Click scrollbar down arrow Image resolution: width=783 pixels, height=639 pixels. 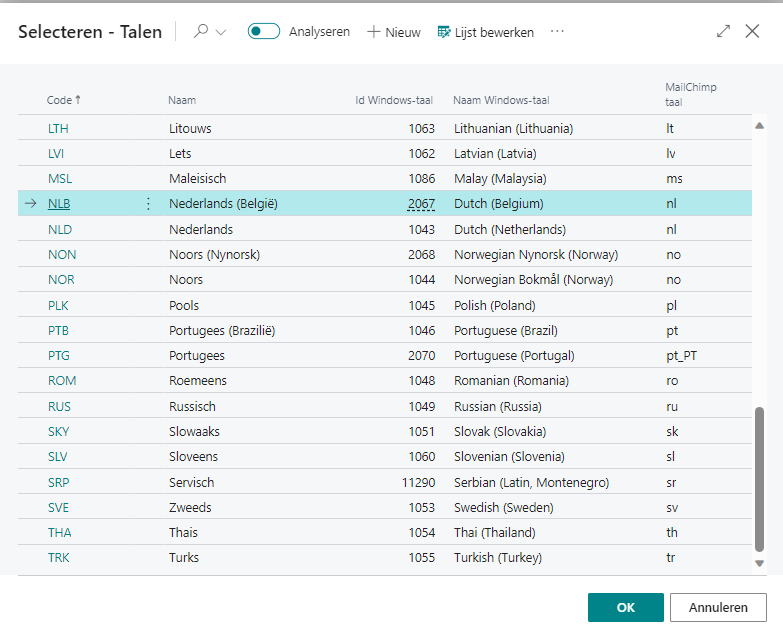[759, 564]
